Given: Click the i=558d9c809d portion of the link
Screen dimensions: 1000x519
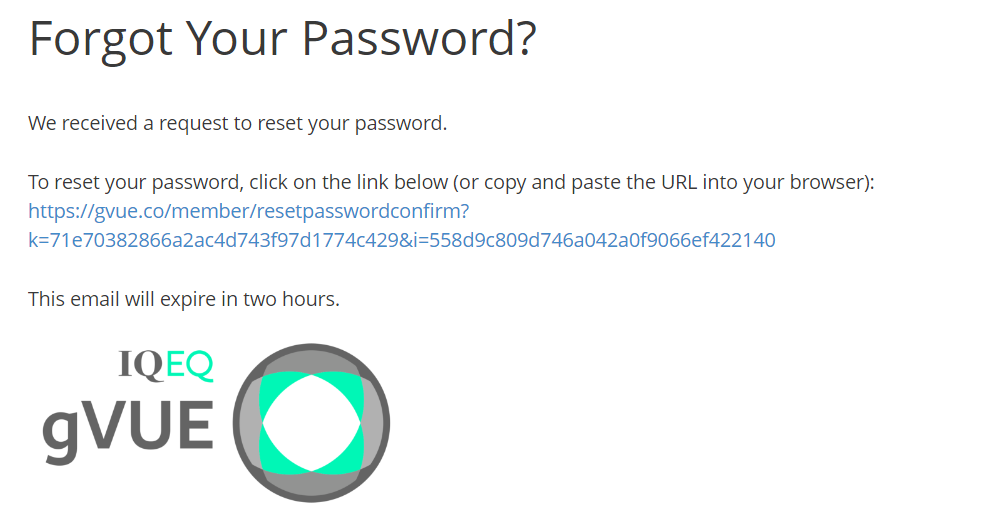Looking at the screenshot, I should 596,240.
